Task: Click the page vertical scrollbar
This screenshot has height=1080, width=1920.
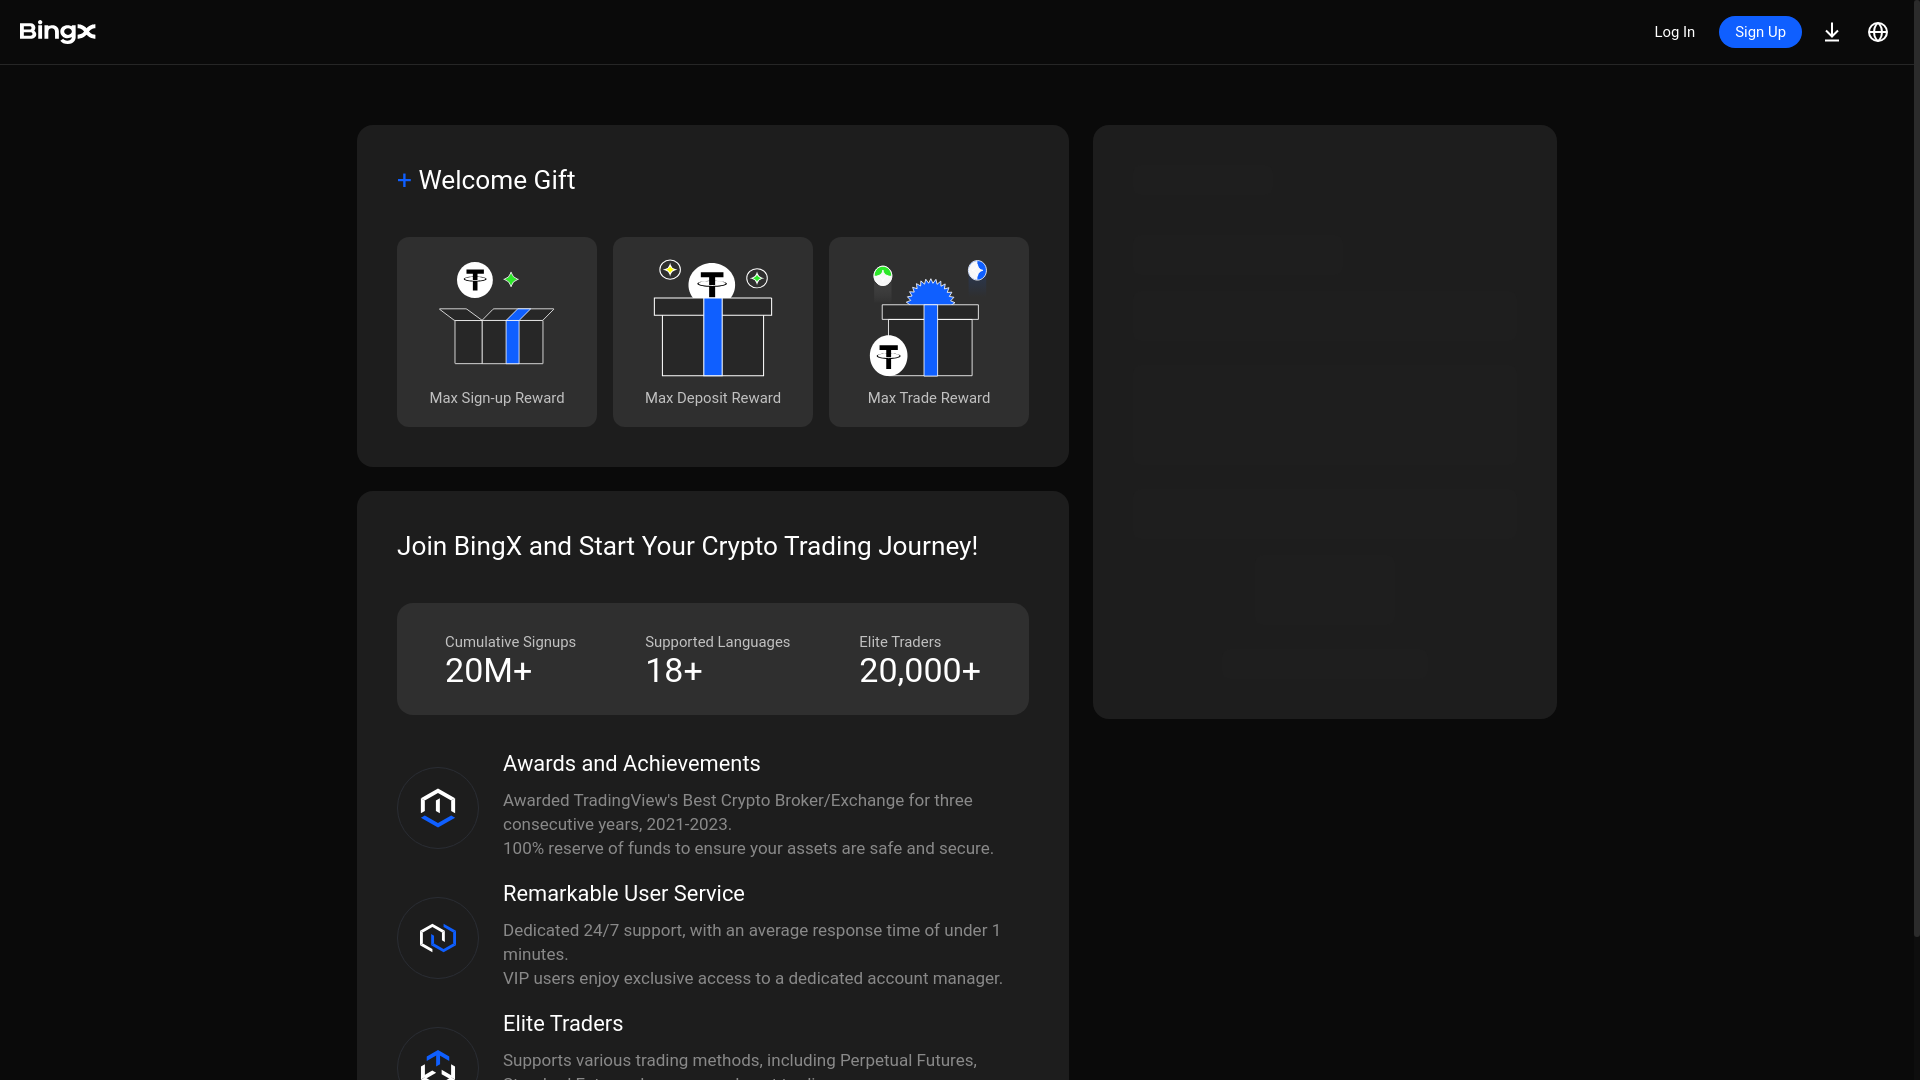Action: [x=1916, y=468]
